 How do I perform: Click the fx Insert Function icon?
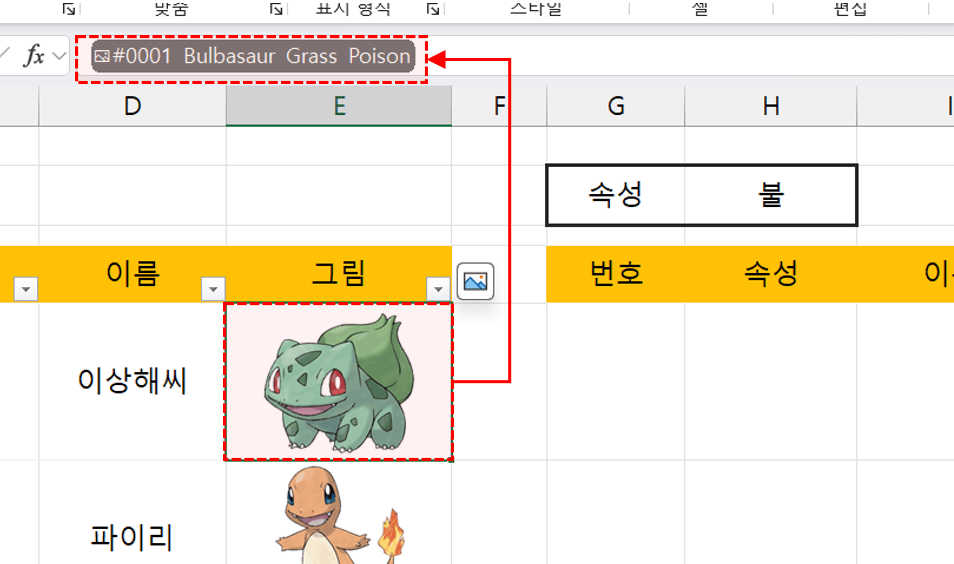tap(33, 56)
